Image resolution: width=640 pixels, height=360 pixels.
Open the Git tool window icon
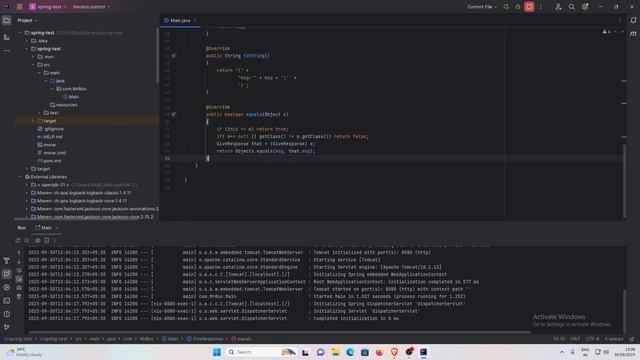point(7,327)
